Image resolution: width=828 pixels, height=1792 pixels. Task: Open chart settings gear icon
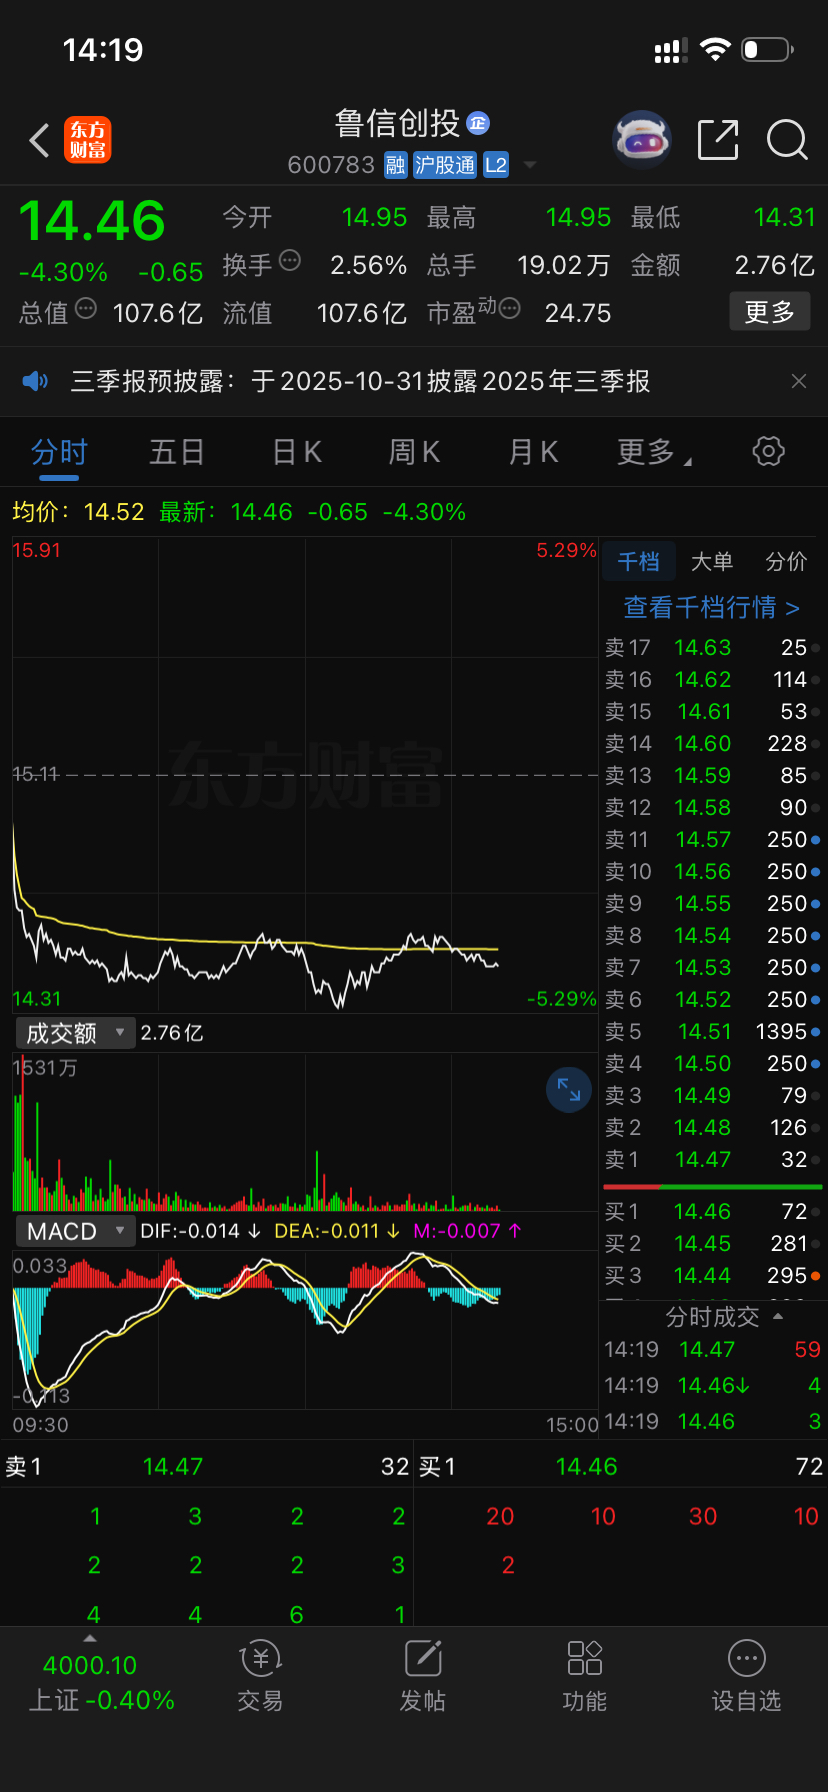coord(768,451)
